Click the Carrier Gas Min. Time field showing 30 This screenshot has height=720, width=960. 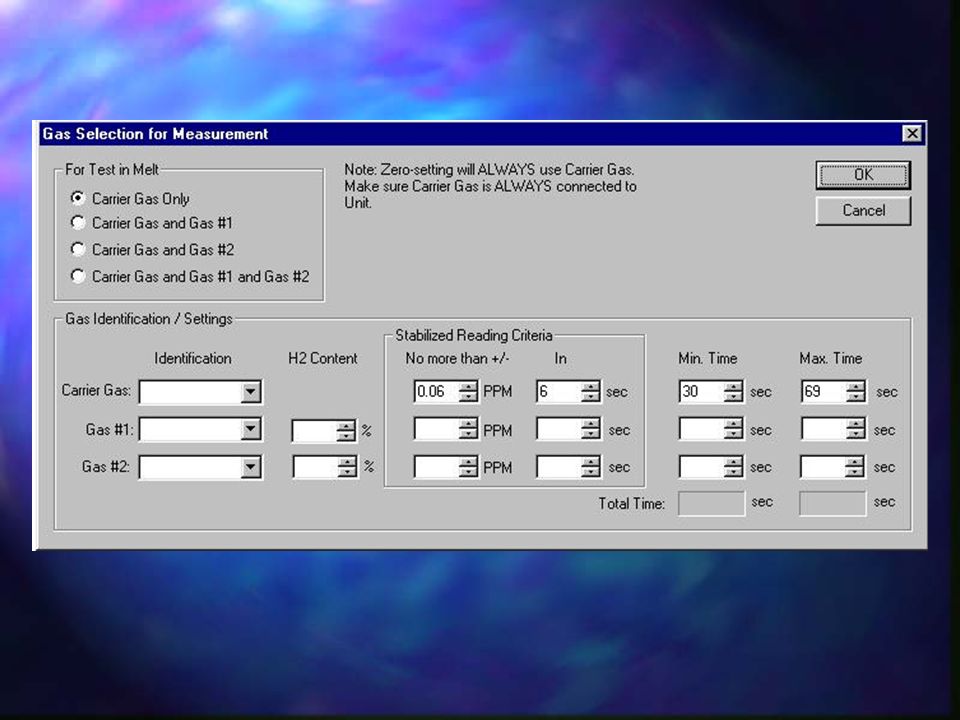pos(702,391)
